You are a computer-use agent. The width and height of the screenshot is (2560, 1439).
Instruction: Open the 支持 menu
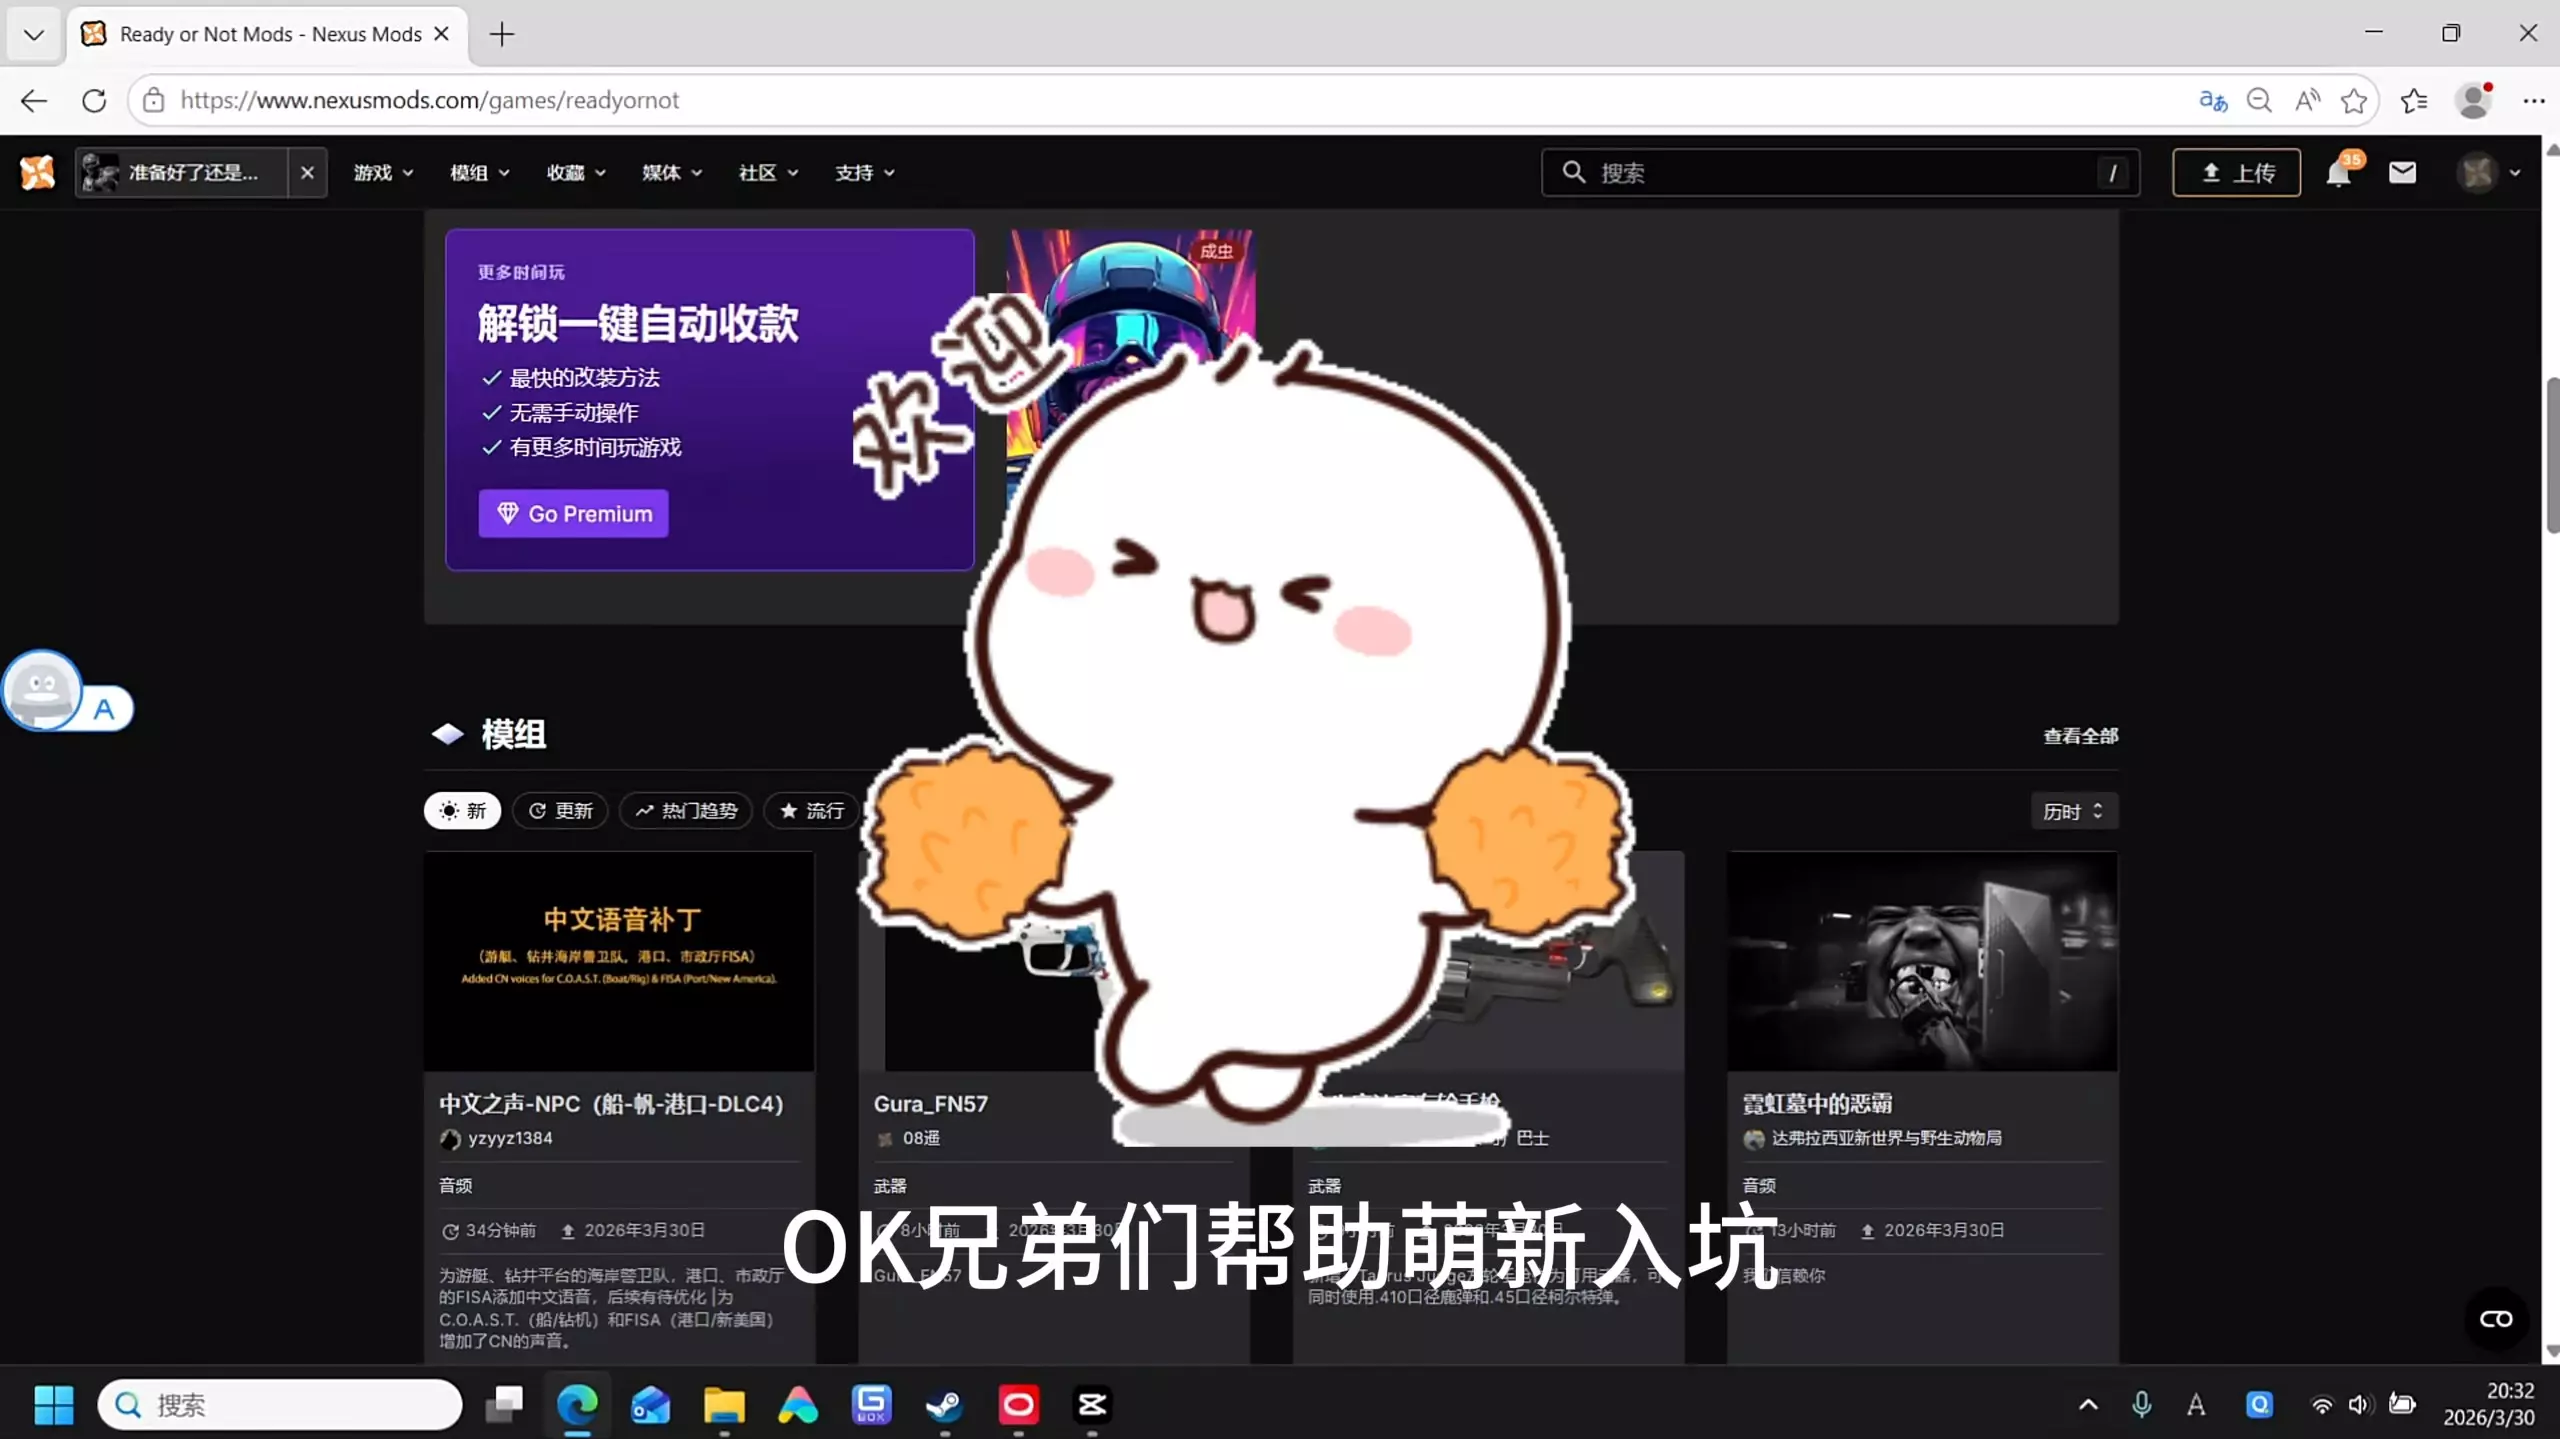(865, 173)
